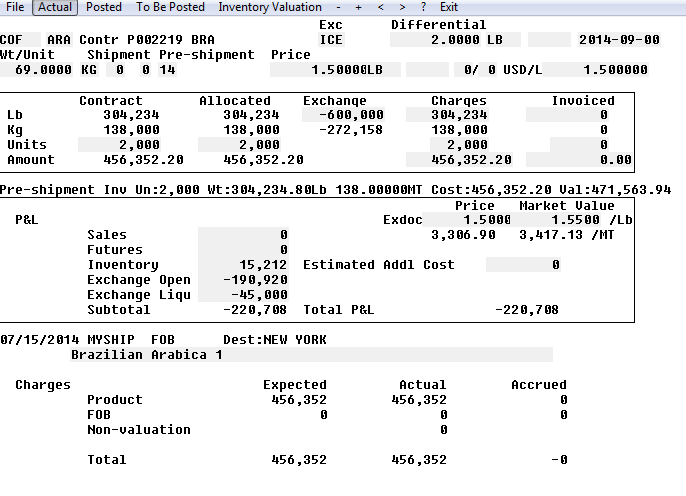Open help with the ? menu item
686x496 pixels.
423,7
